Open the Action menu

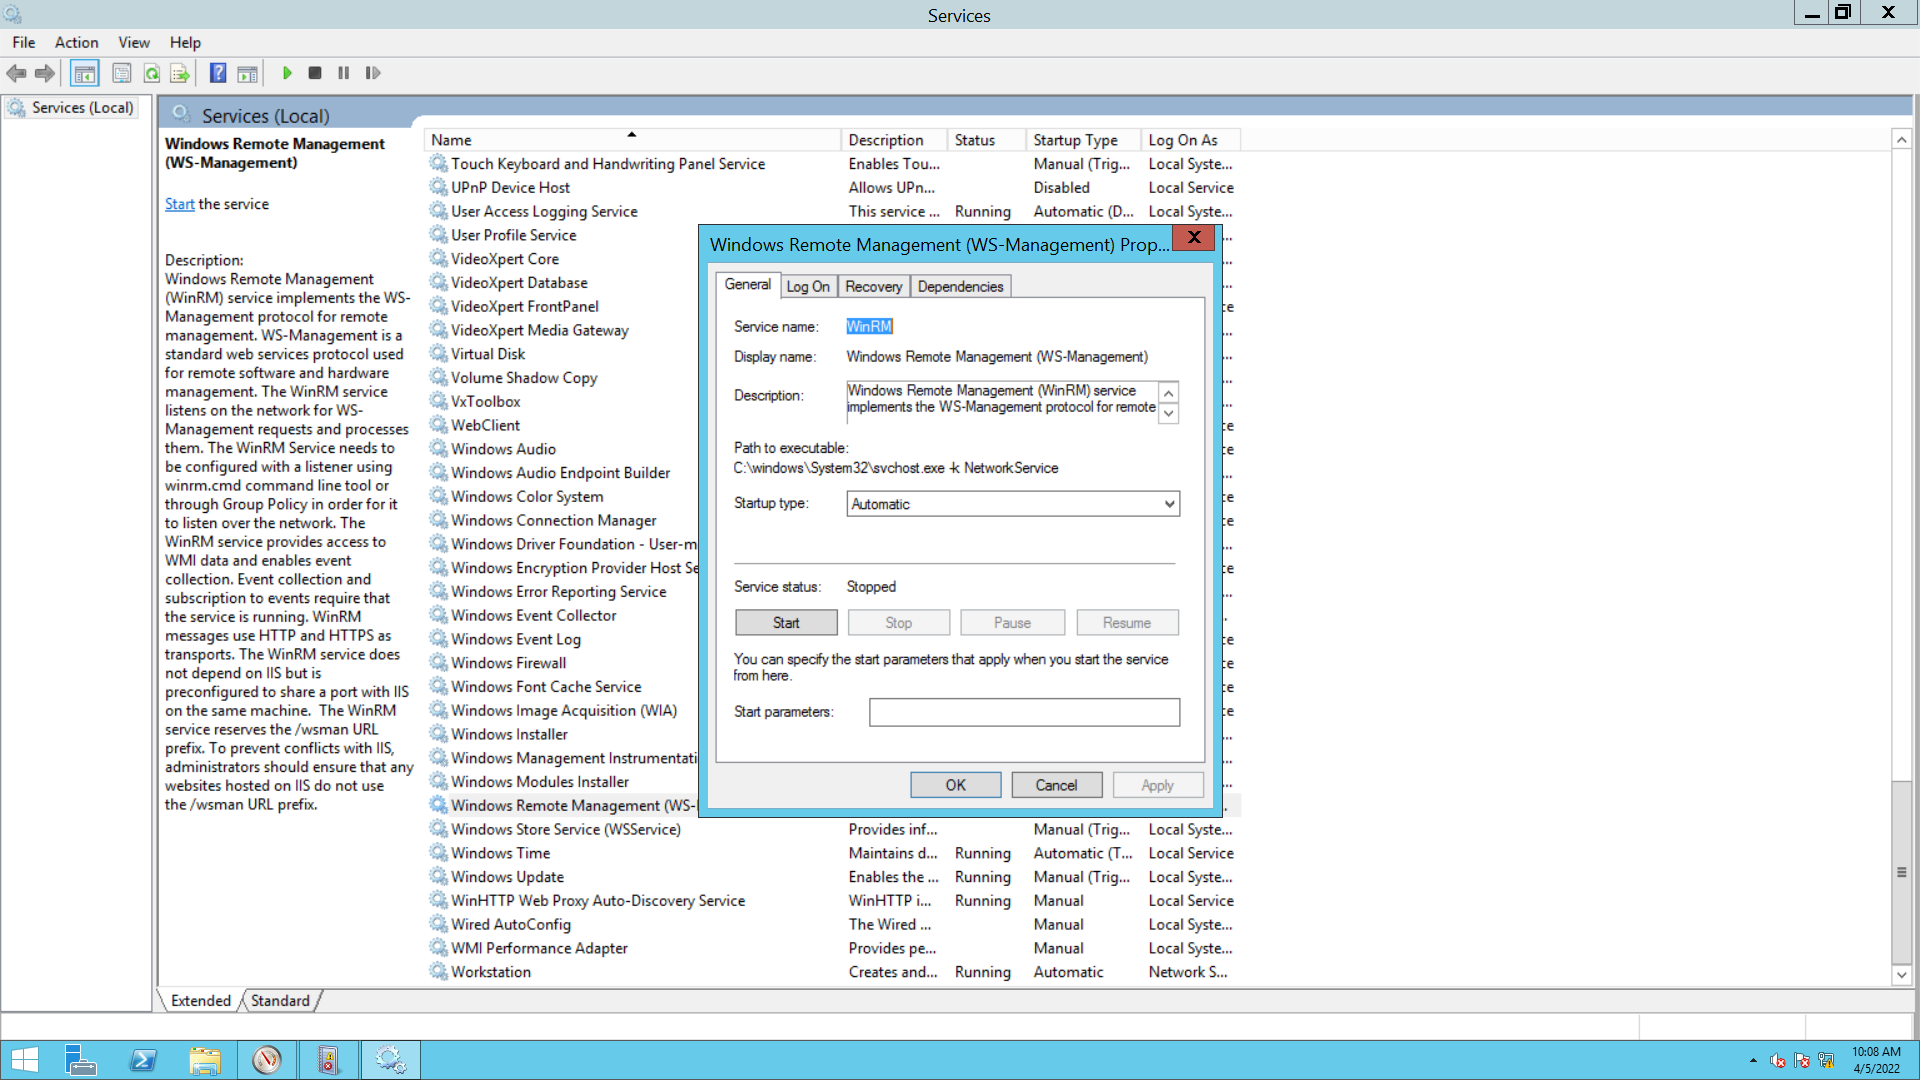[x=76, y=42]
